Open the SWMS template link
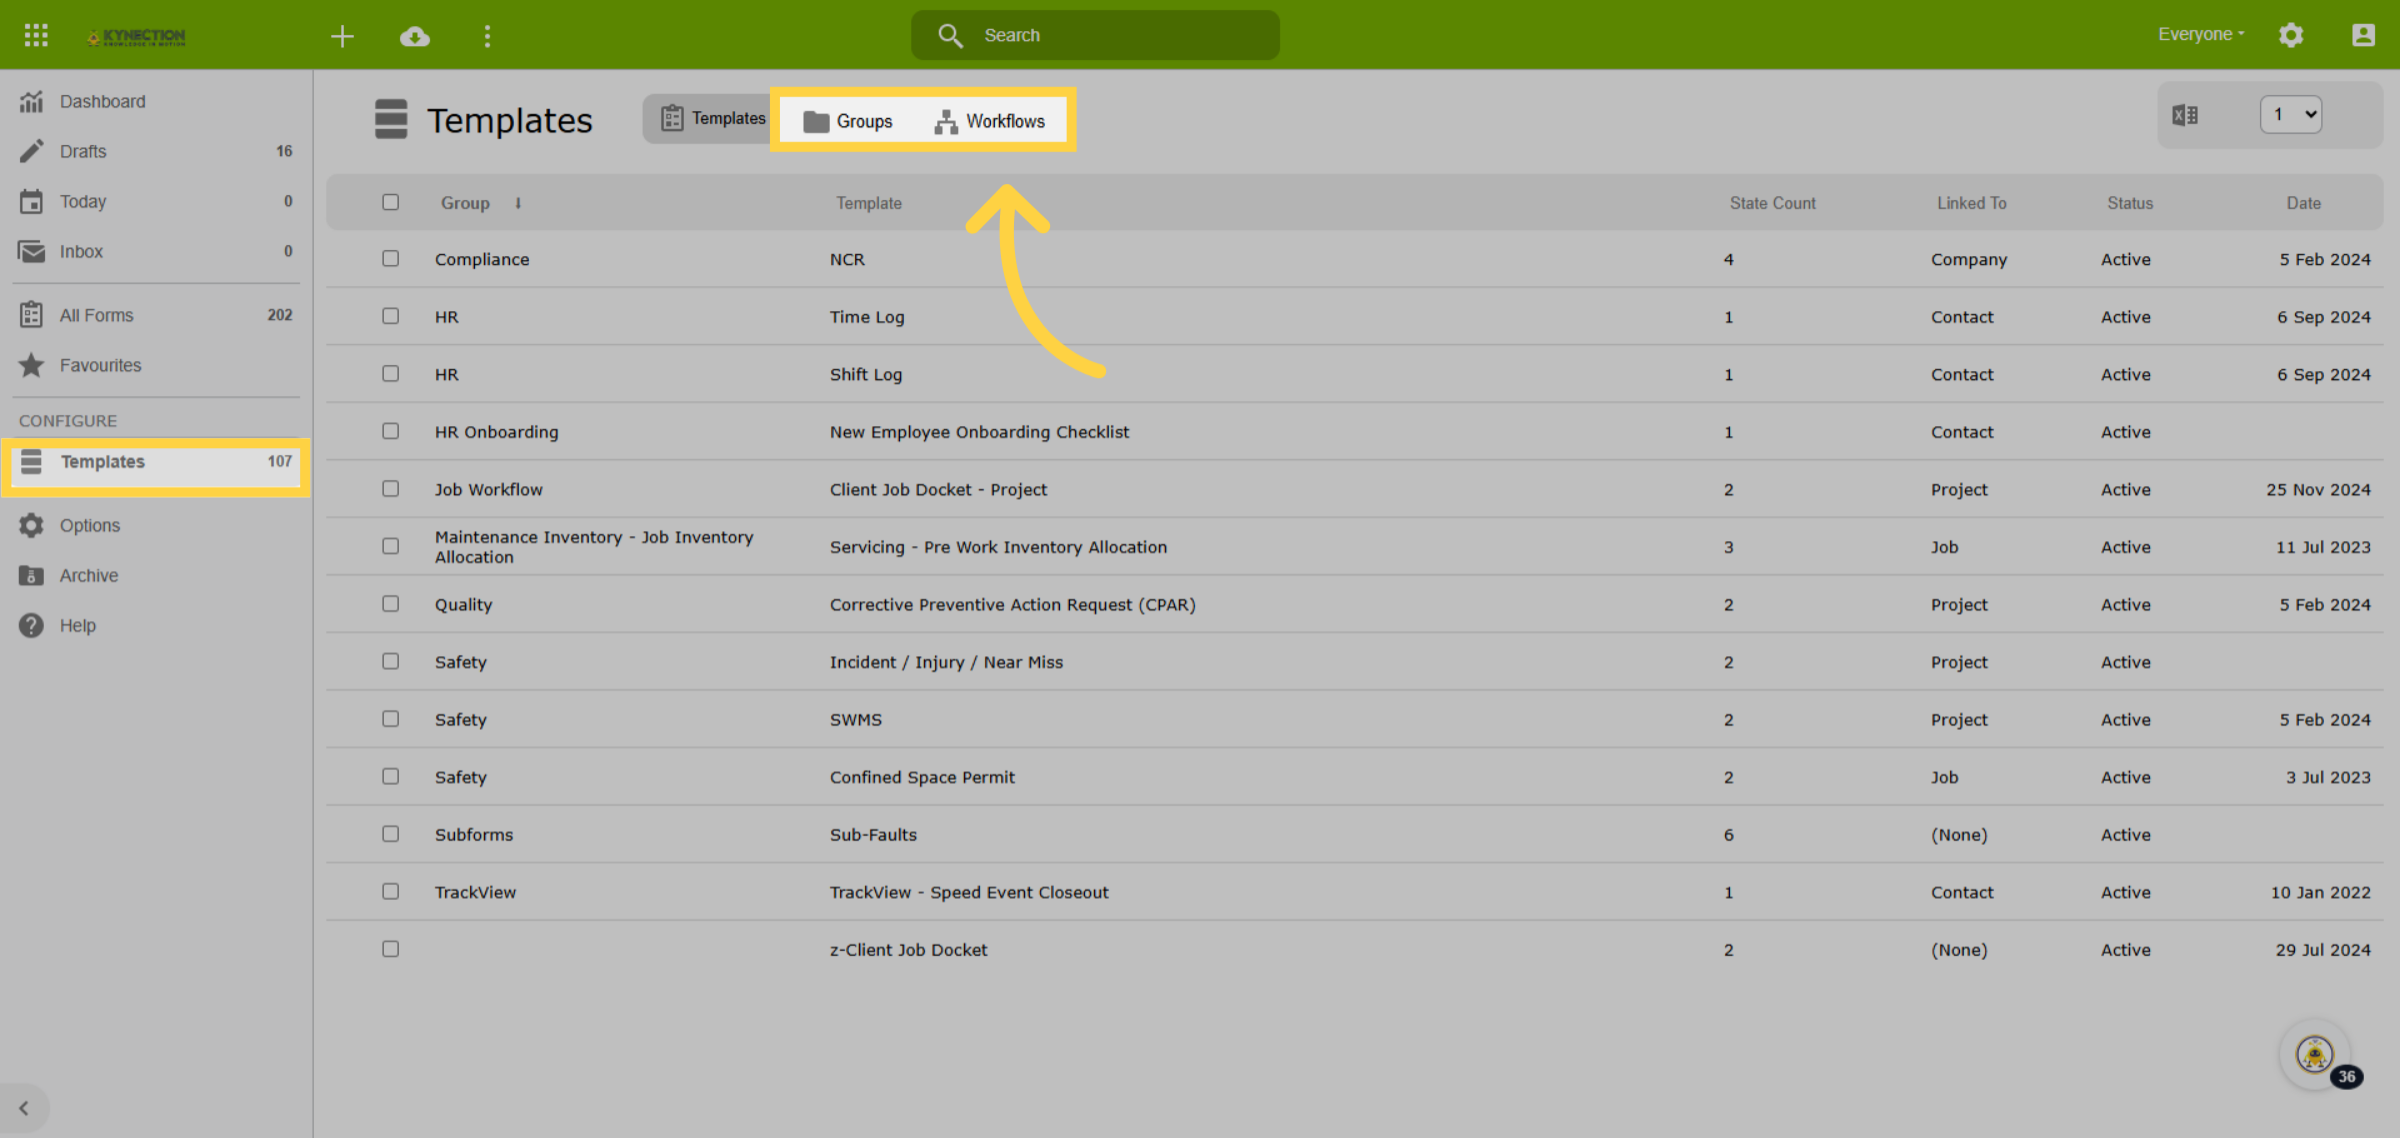 856,720
